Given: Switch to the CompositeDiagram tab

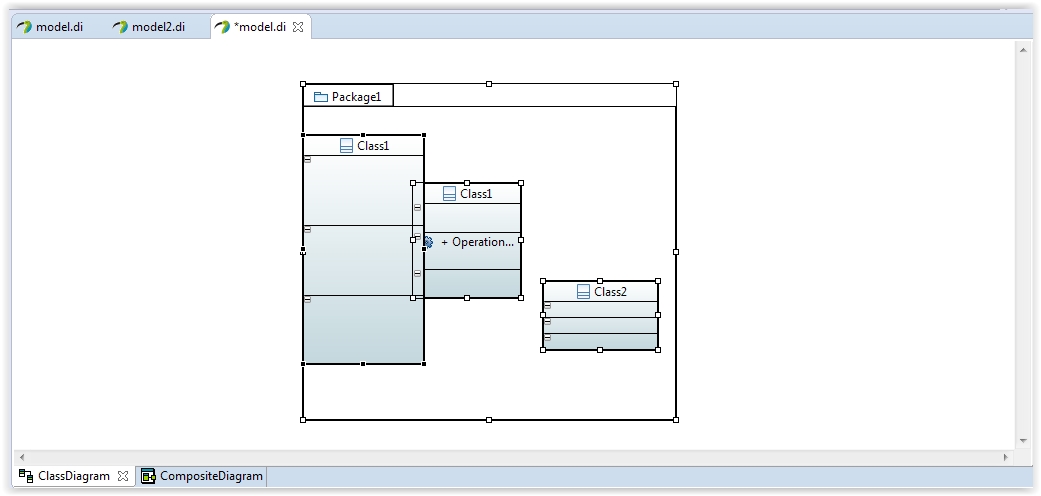Looking at the screenshot, I should [202, 476].
